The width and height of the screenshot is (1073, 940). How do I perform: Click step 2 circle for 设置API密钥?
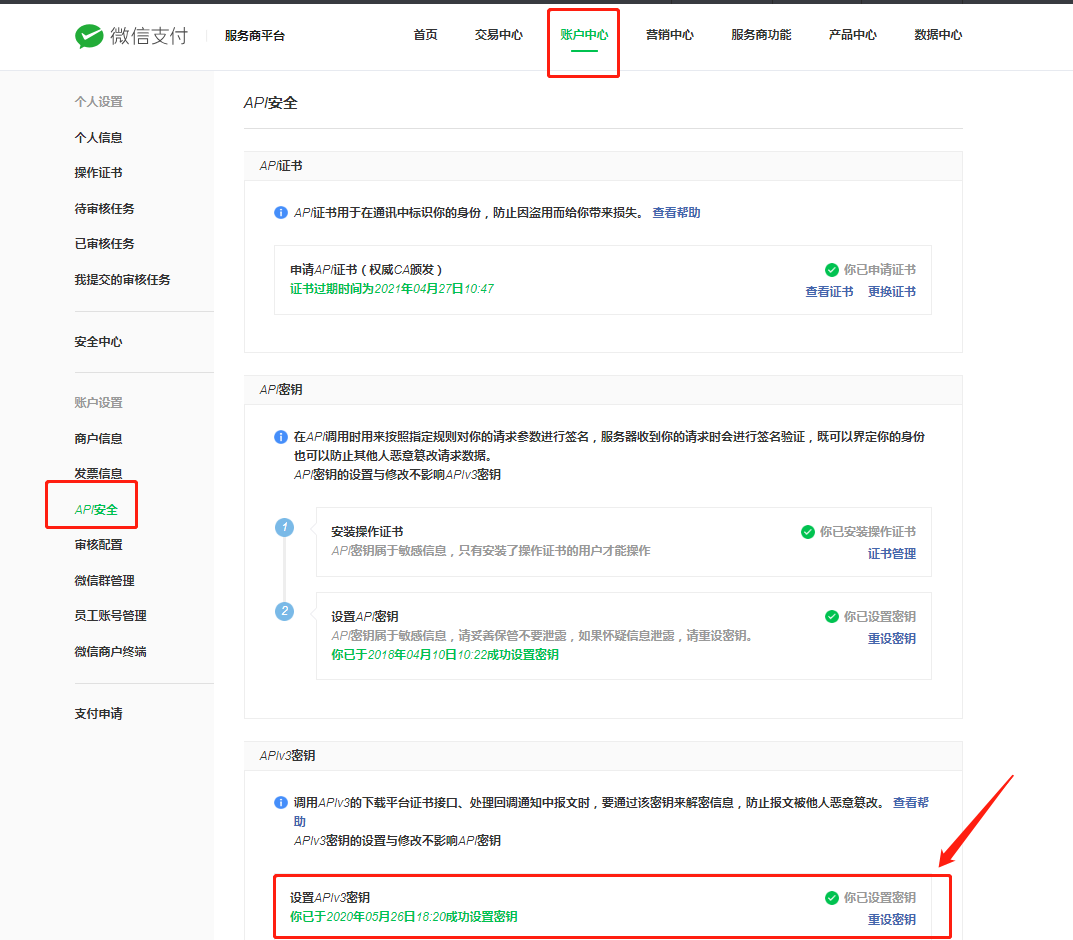pyautogui.click(x=285, y=611)
